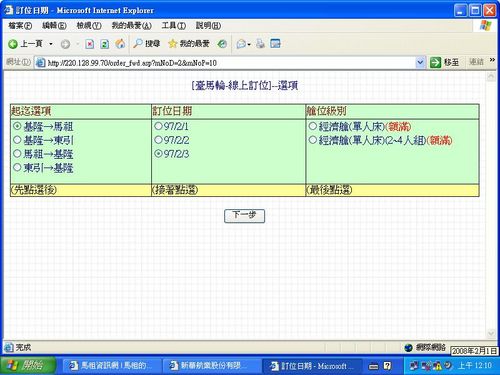
Task: Click the page scrollbar down arrow
Action: coord(491,333)
